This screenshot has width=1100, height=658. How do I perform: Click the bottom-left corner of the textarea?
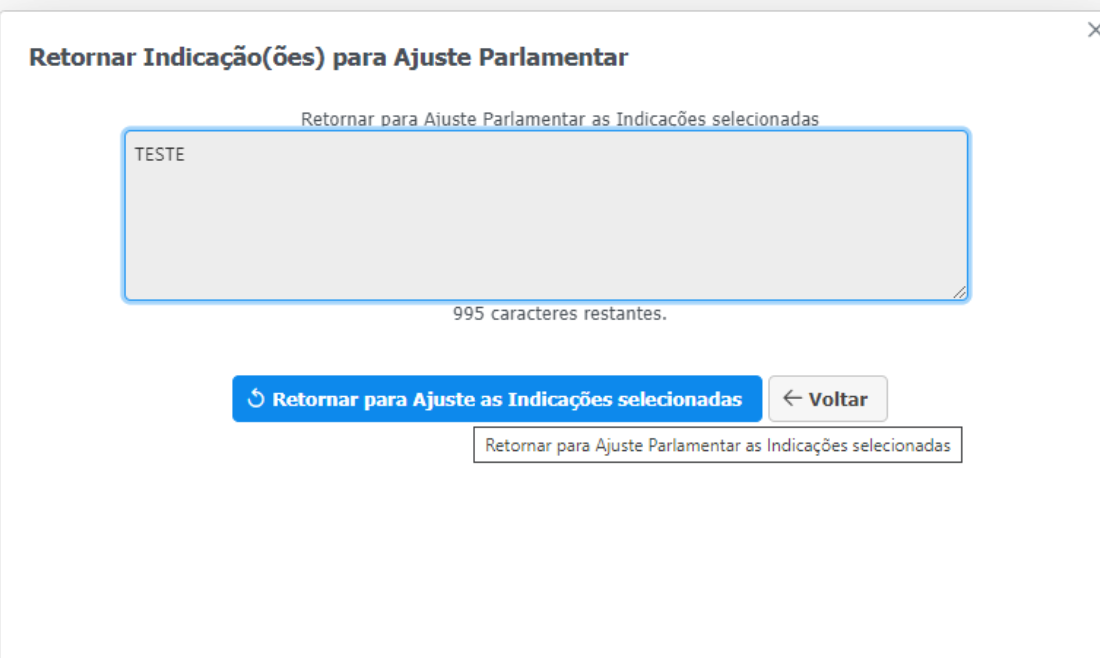click(132, 293)
